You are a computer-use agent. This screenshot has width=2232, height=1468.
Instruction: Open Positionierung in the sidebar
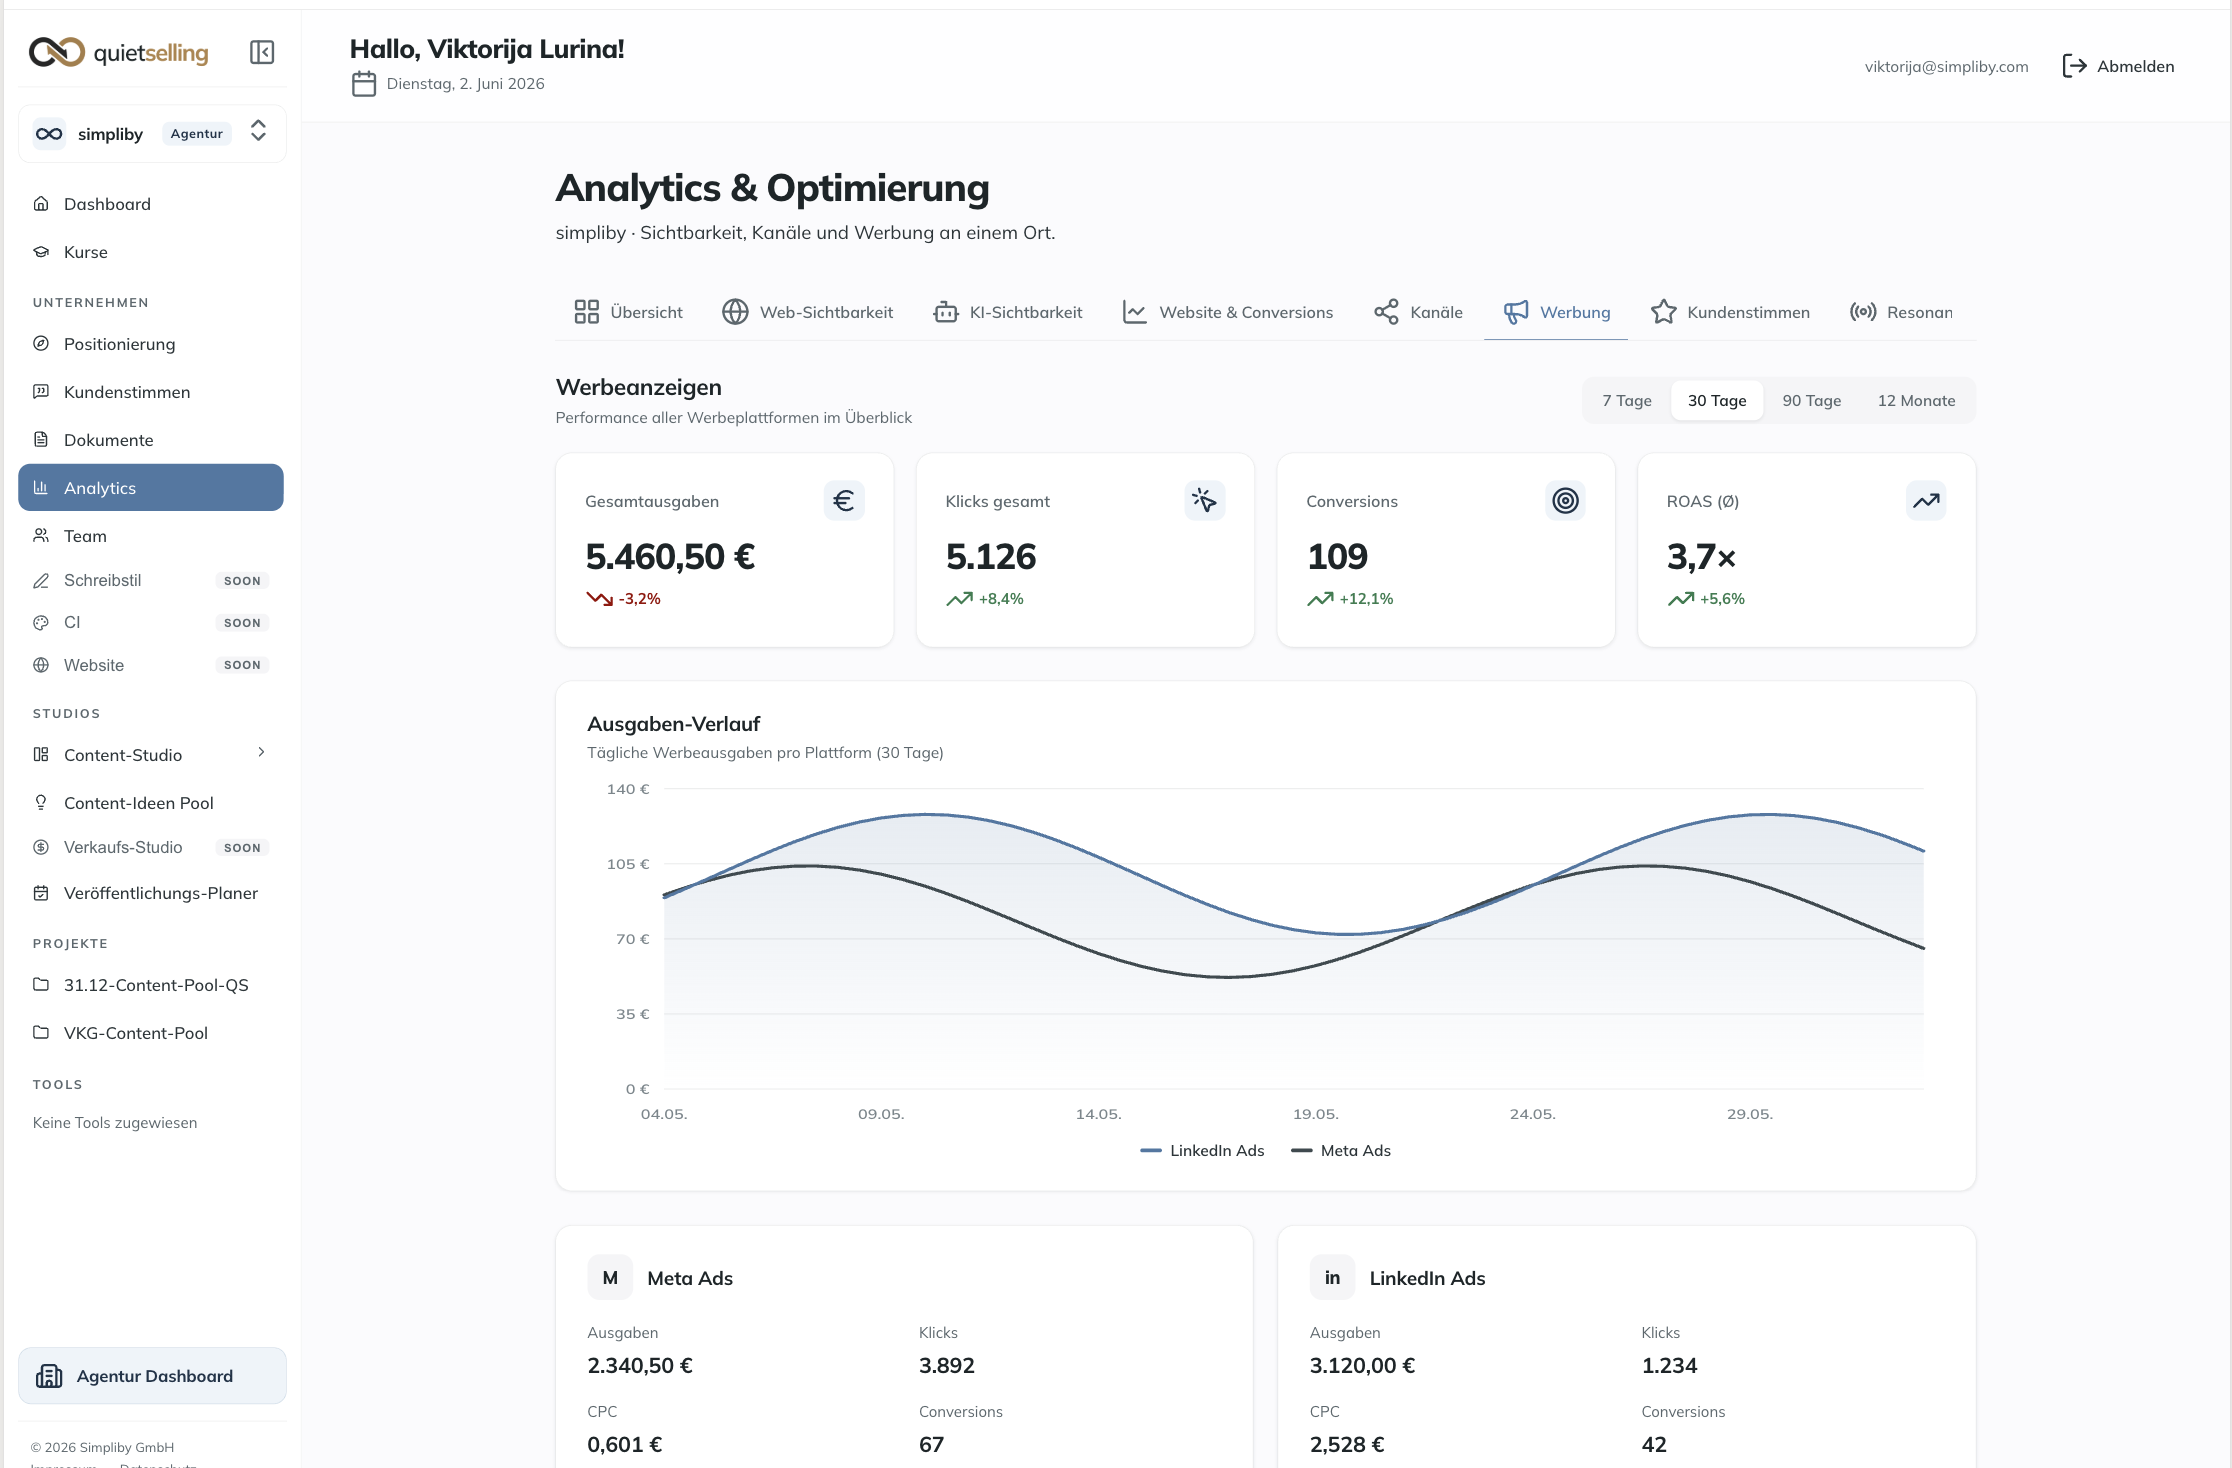click(151, 344)
